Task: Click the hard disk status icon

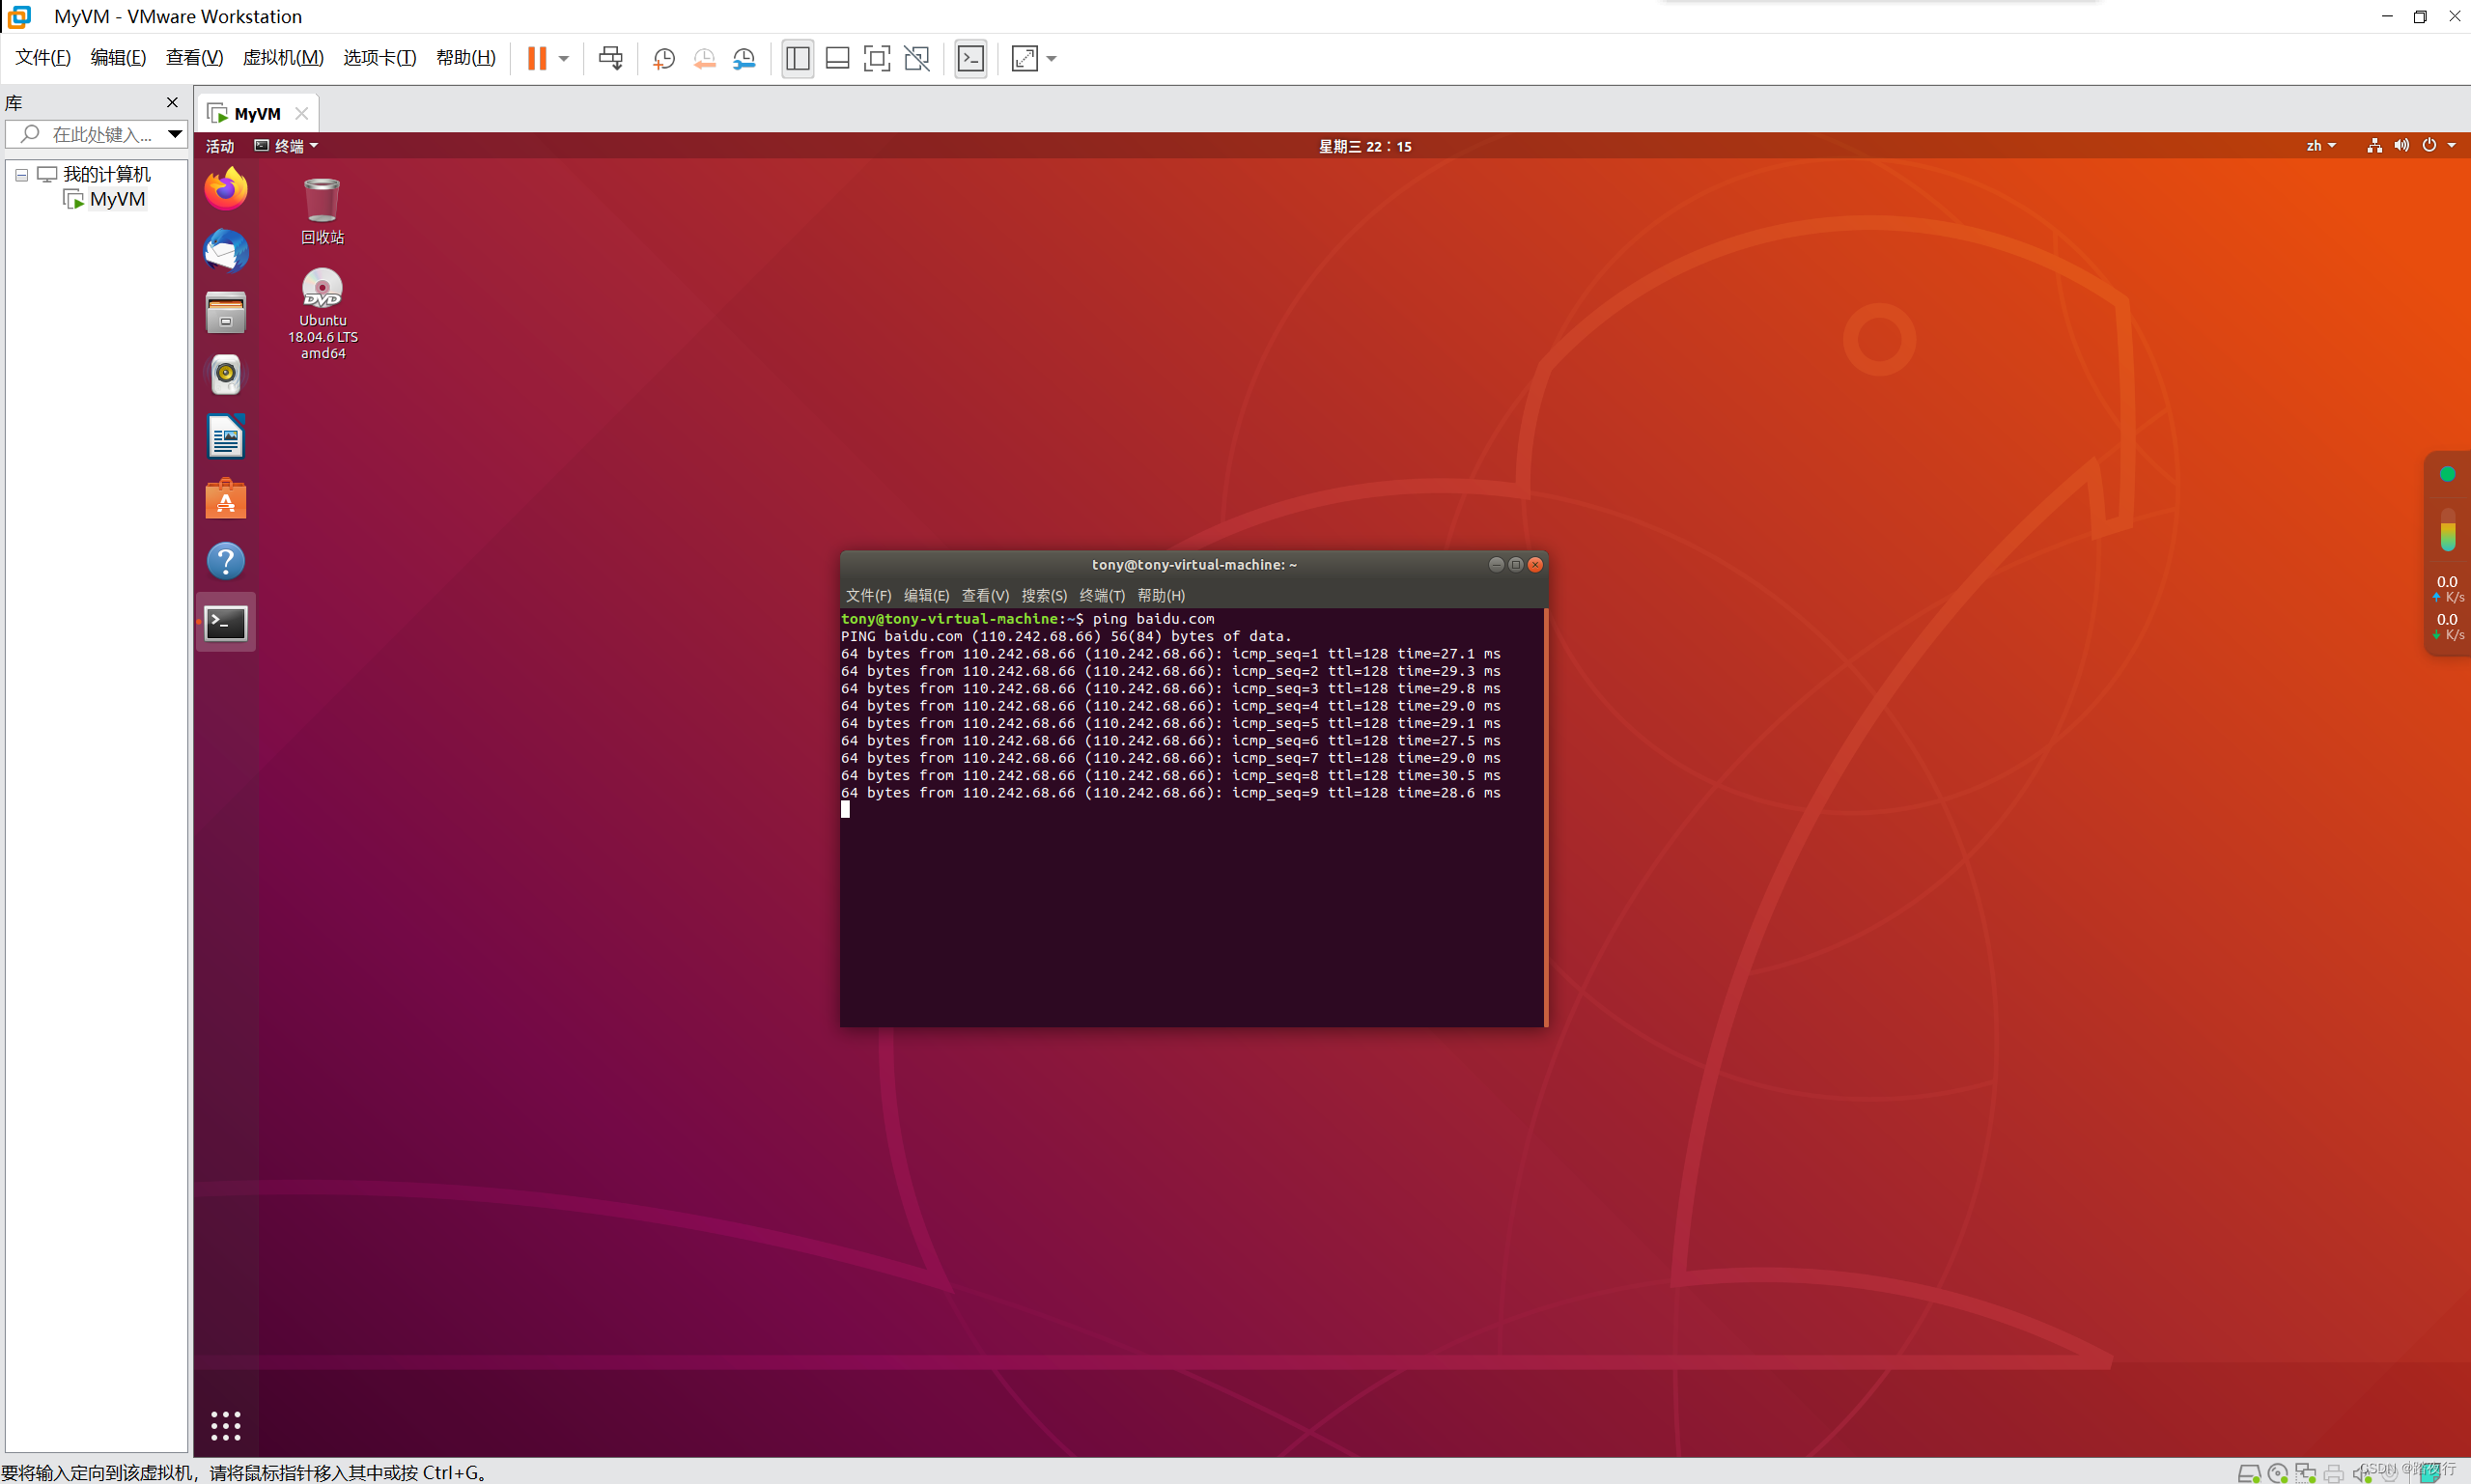Action: pyautogui.click(x=2248, y=1473)
